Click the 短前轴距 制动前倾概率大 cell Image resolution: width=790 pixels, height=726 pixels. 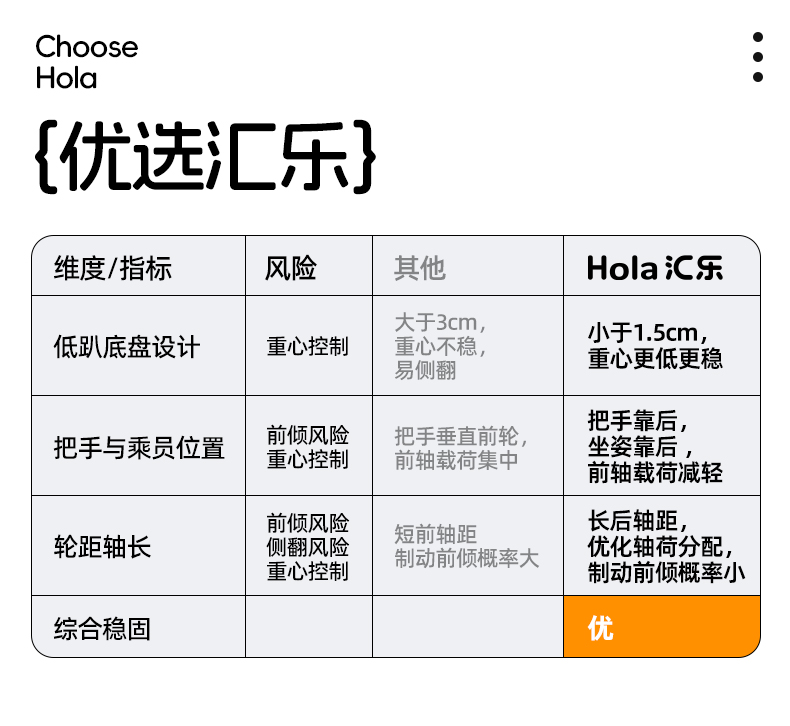coord(466,546)
